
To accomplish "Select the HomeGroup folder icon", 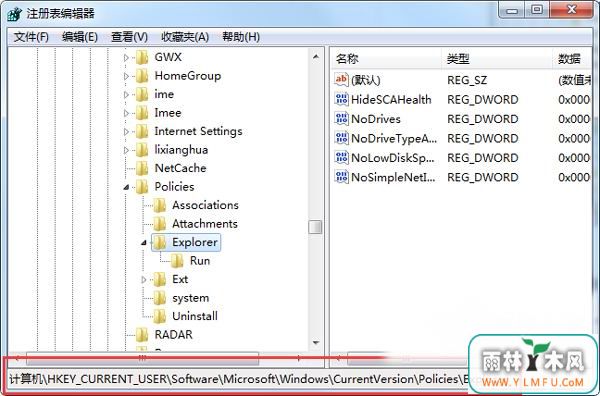I will [x=142, y=76].
